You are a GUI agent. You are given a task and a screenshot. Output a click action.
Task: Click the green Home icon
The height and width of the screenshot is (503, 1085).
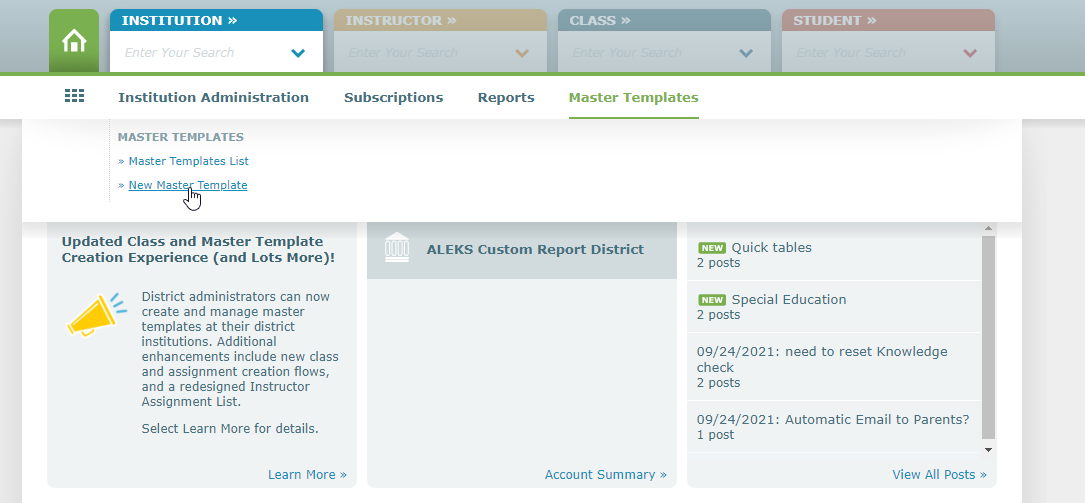pyautogui.click(x=74, y=42)
